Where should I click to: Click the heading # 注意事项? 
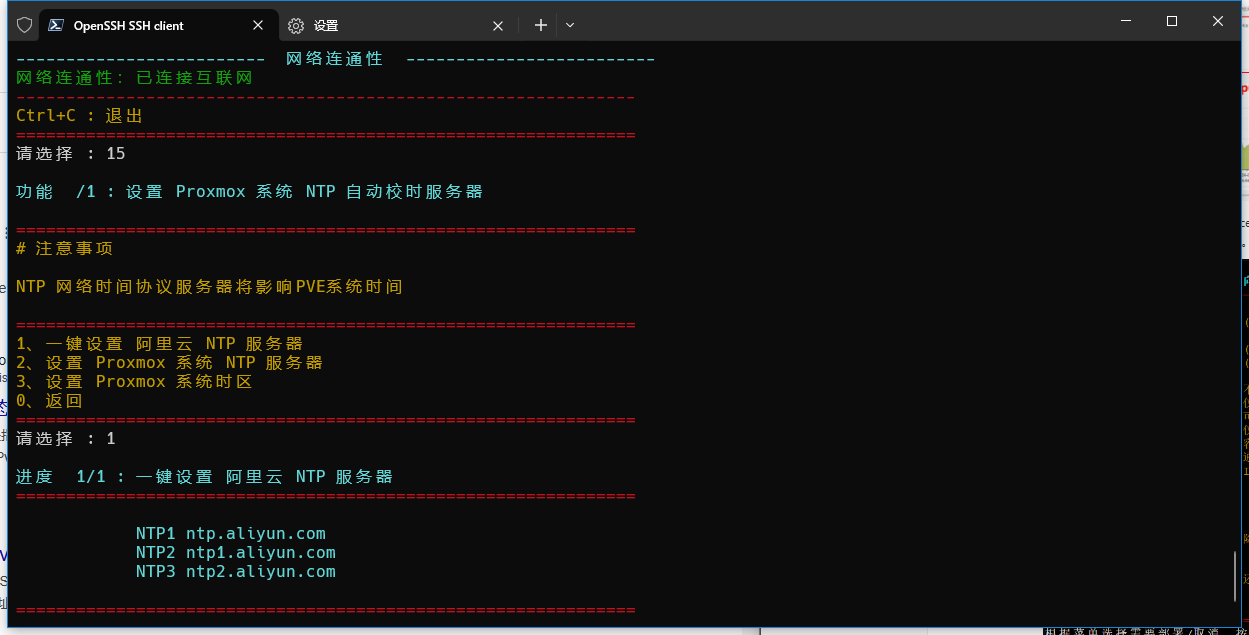click(x=65, y=249)
